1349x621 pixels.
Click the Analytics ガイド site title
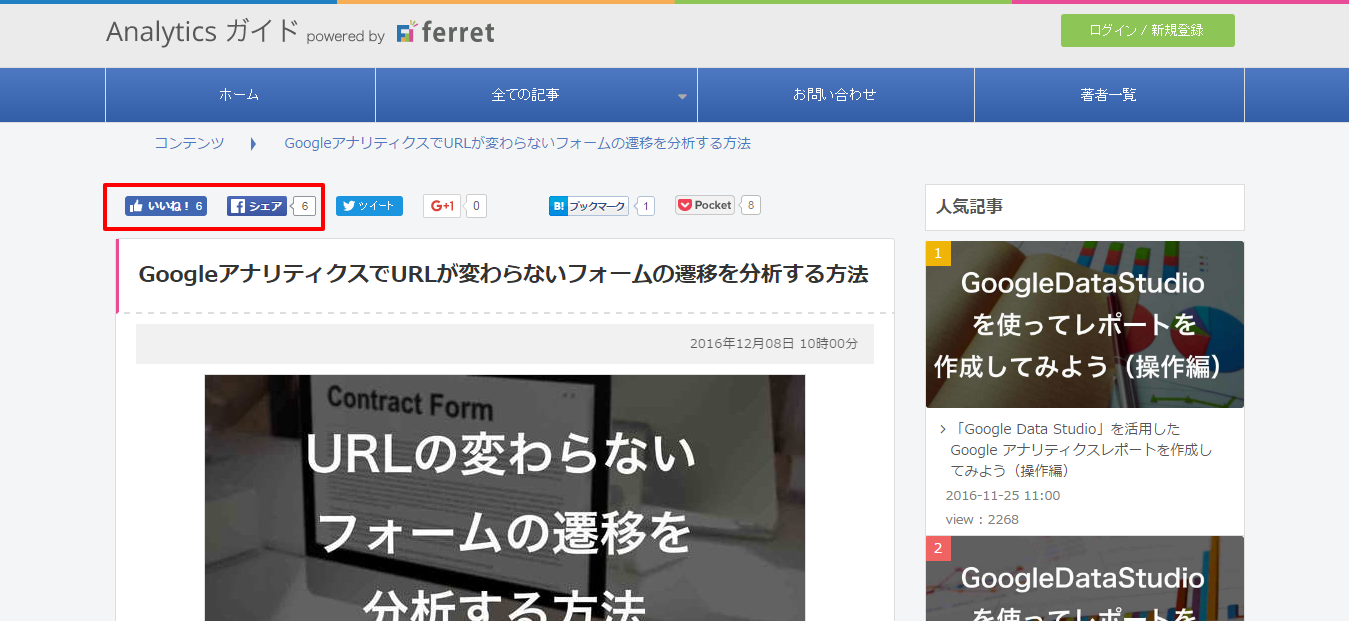coord(202,31)
